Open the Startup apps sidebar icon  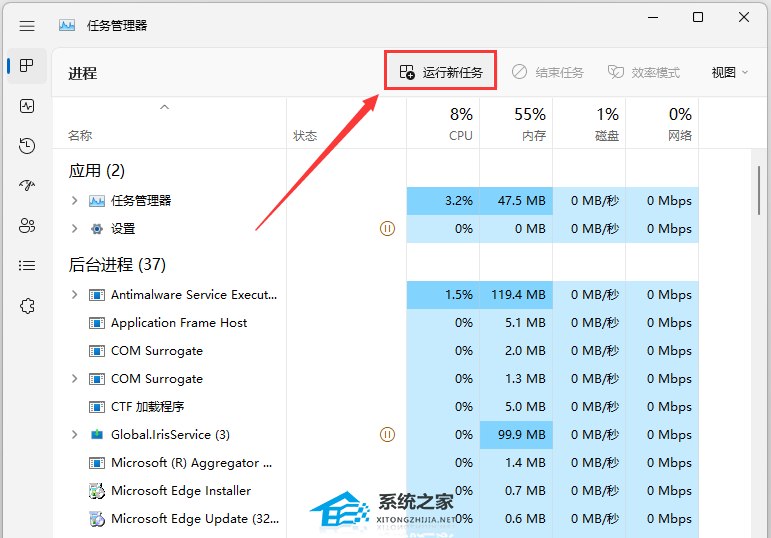[27, 185]
